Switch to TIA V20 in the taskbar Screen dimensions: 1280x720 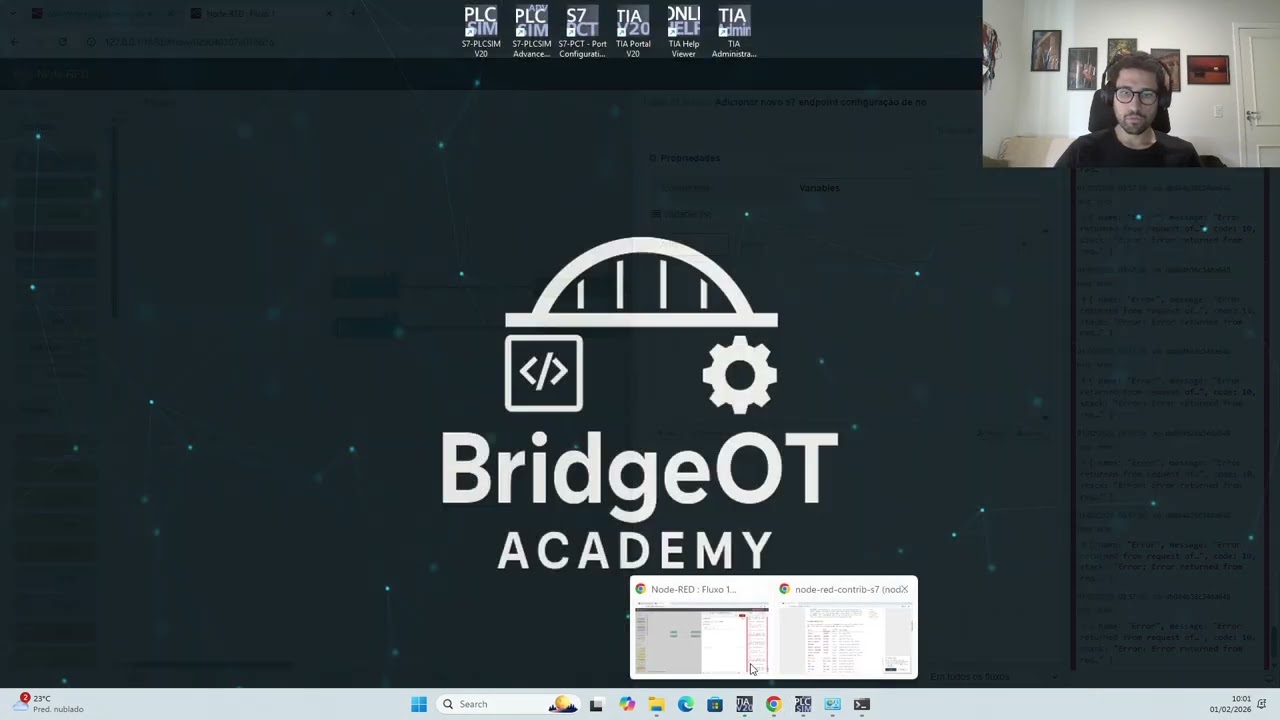pos(744,704)
